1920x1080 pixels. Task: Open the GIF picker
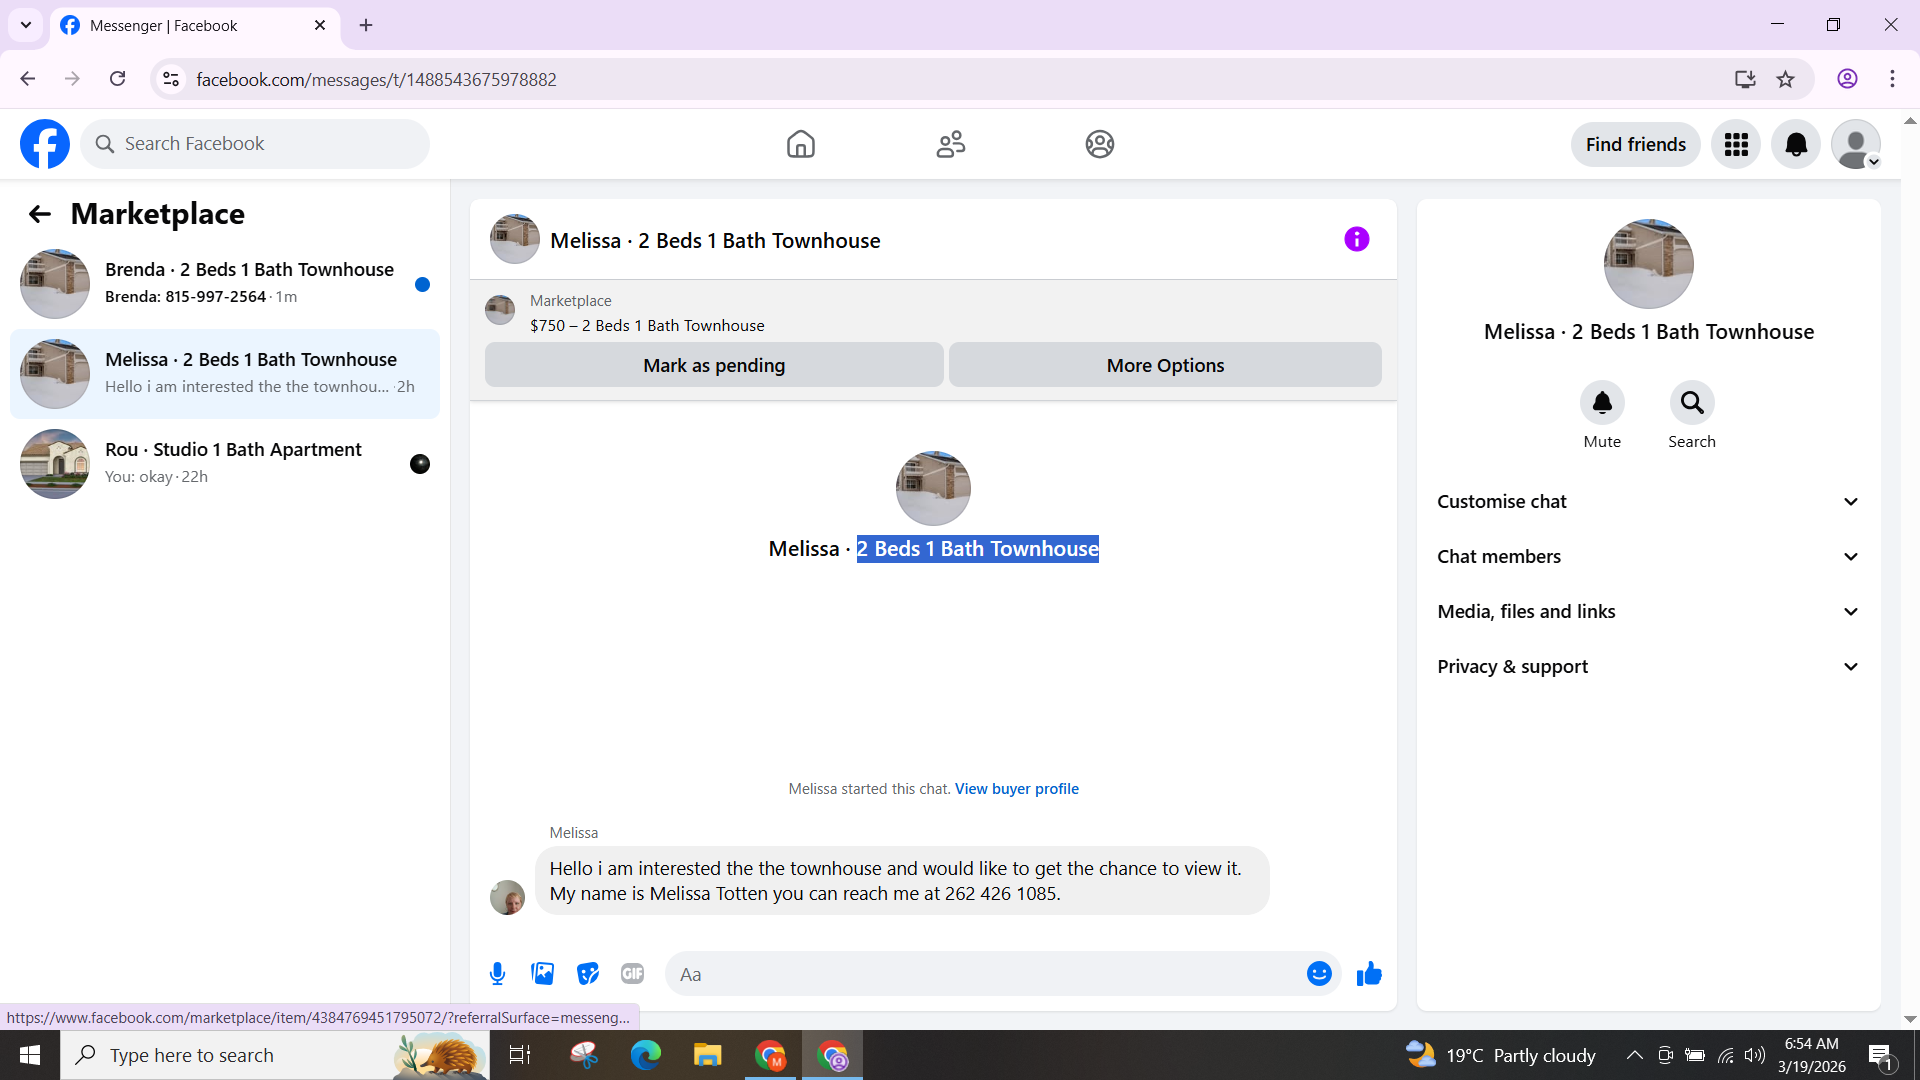pyautogui.click(x=632, y=974)
